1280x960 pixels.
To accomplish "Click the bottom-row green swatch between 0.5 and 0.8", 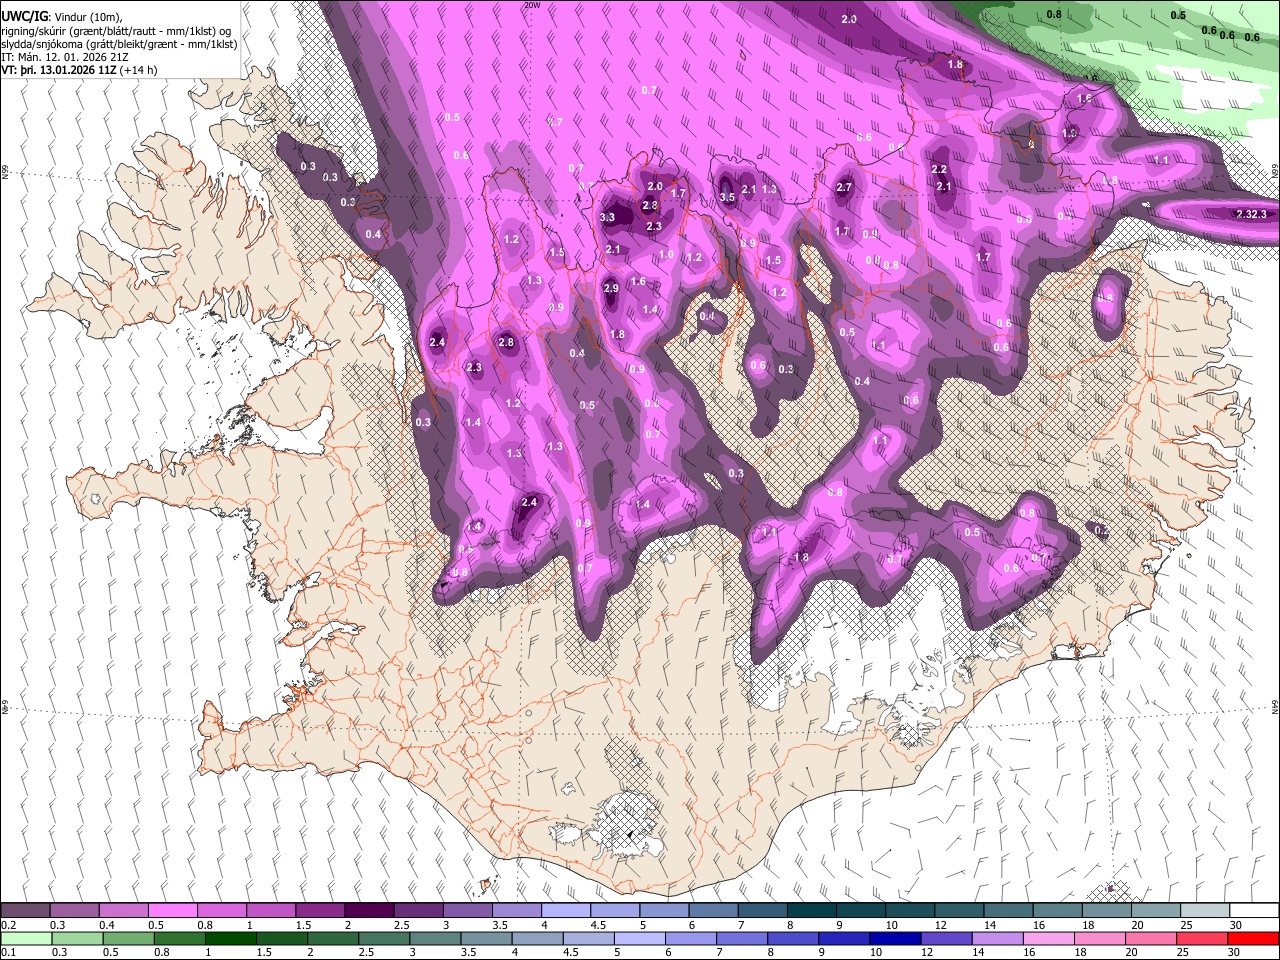I will coord(128,939).
